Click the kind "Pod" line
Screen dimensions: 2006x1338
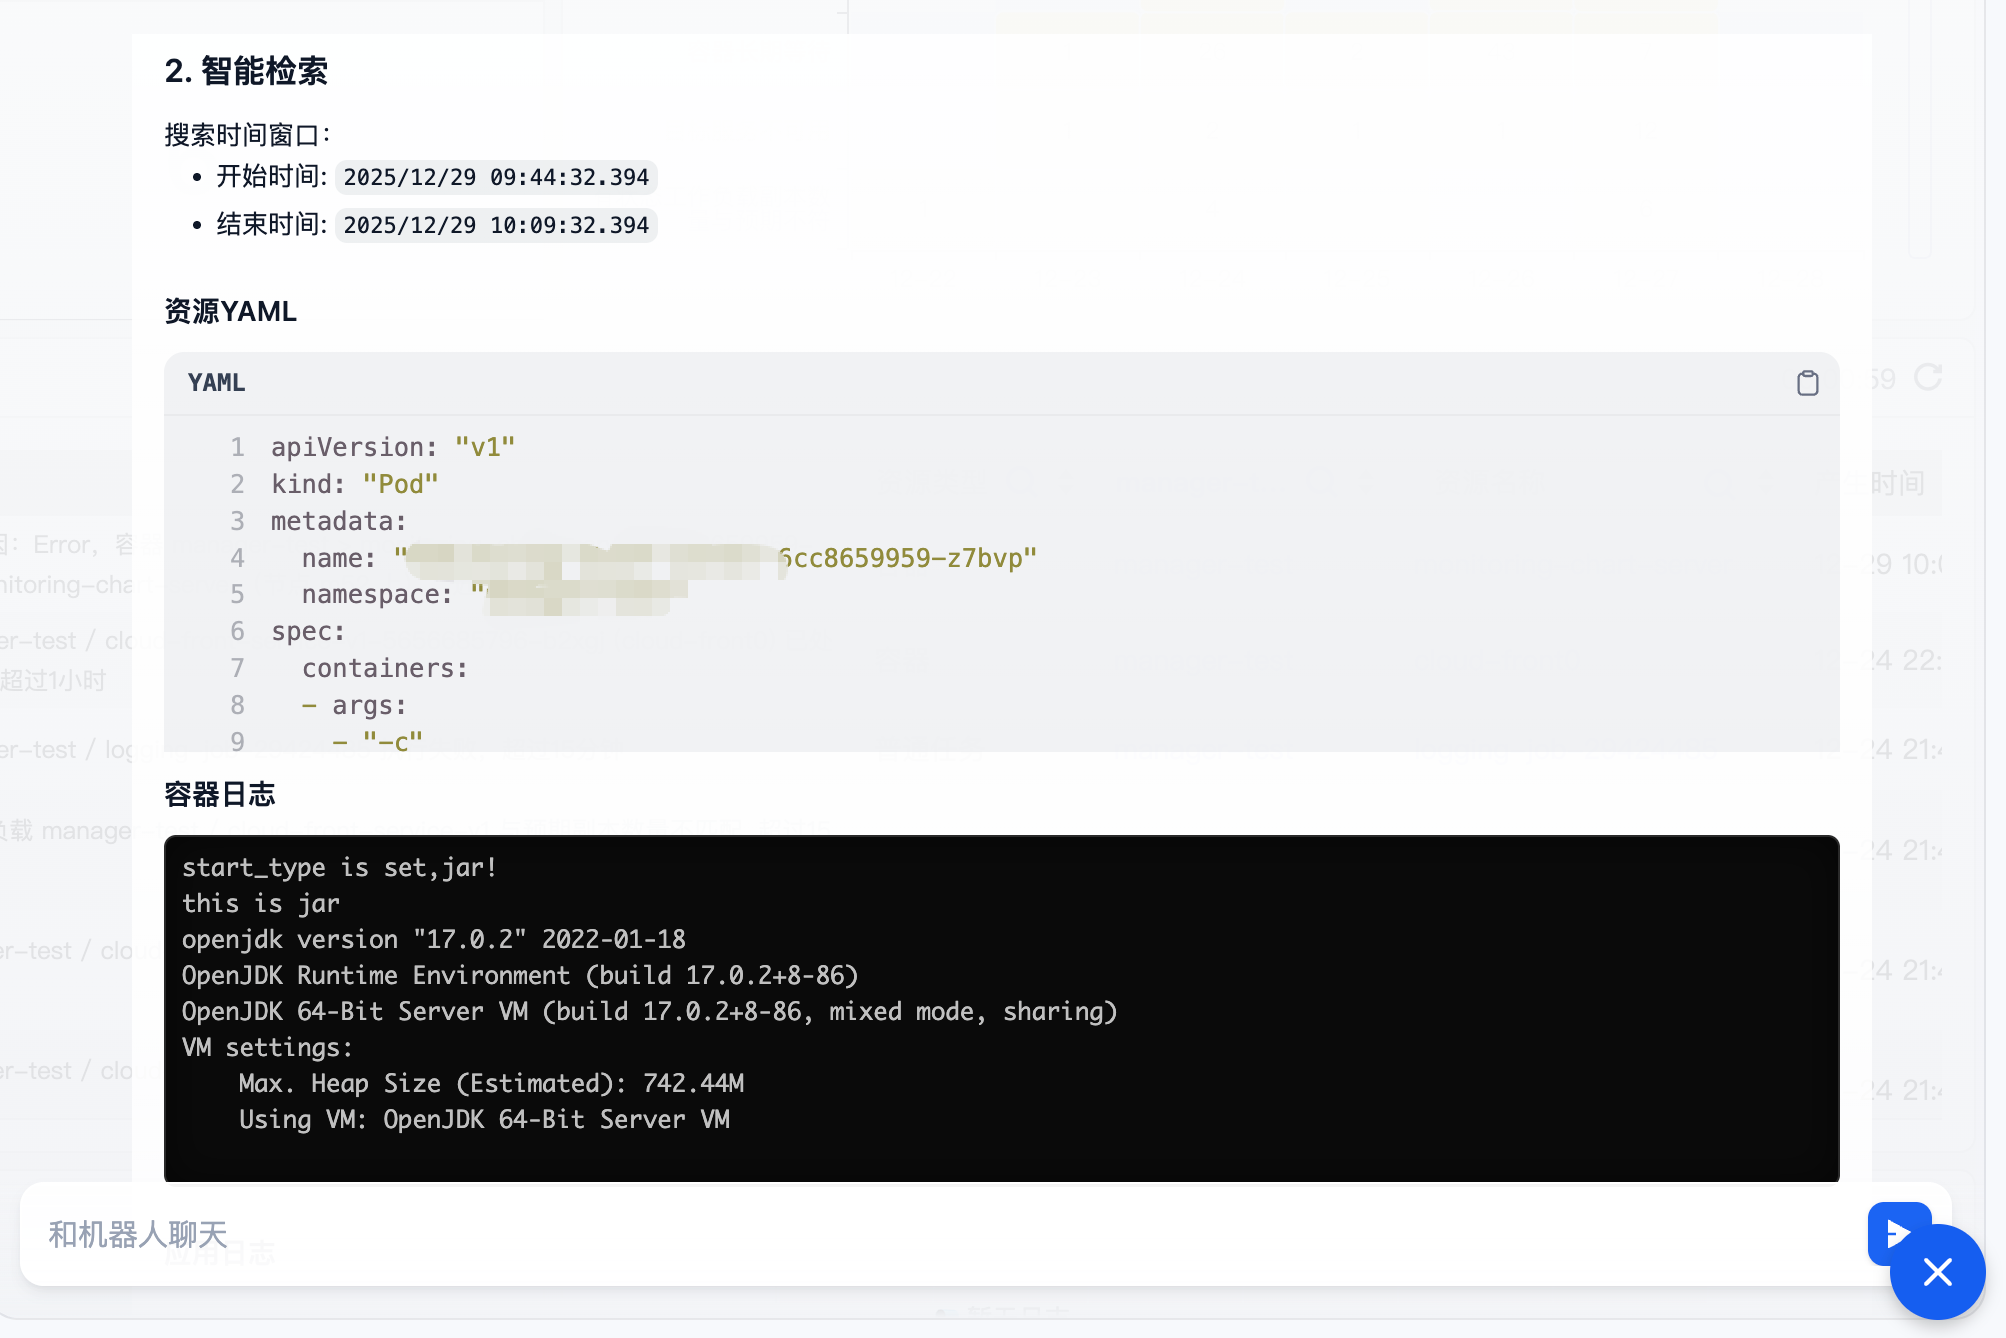point(355,484)
